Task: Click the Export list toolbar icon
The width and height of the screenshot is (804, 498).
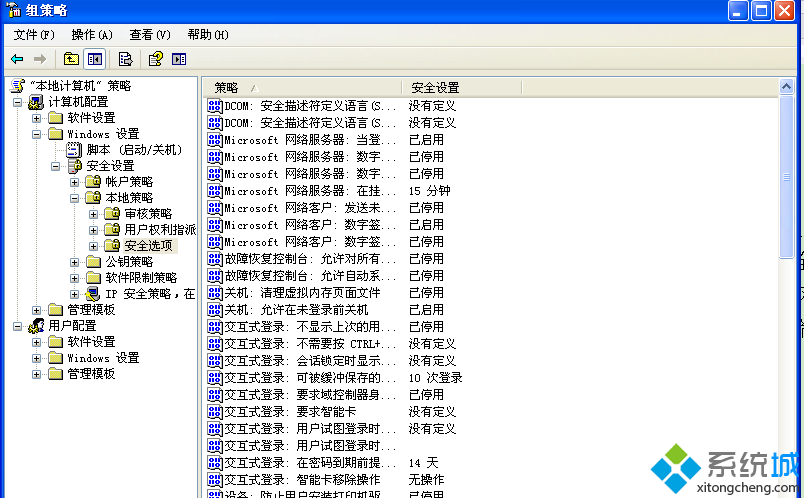Action: (x=125, y=59)
